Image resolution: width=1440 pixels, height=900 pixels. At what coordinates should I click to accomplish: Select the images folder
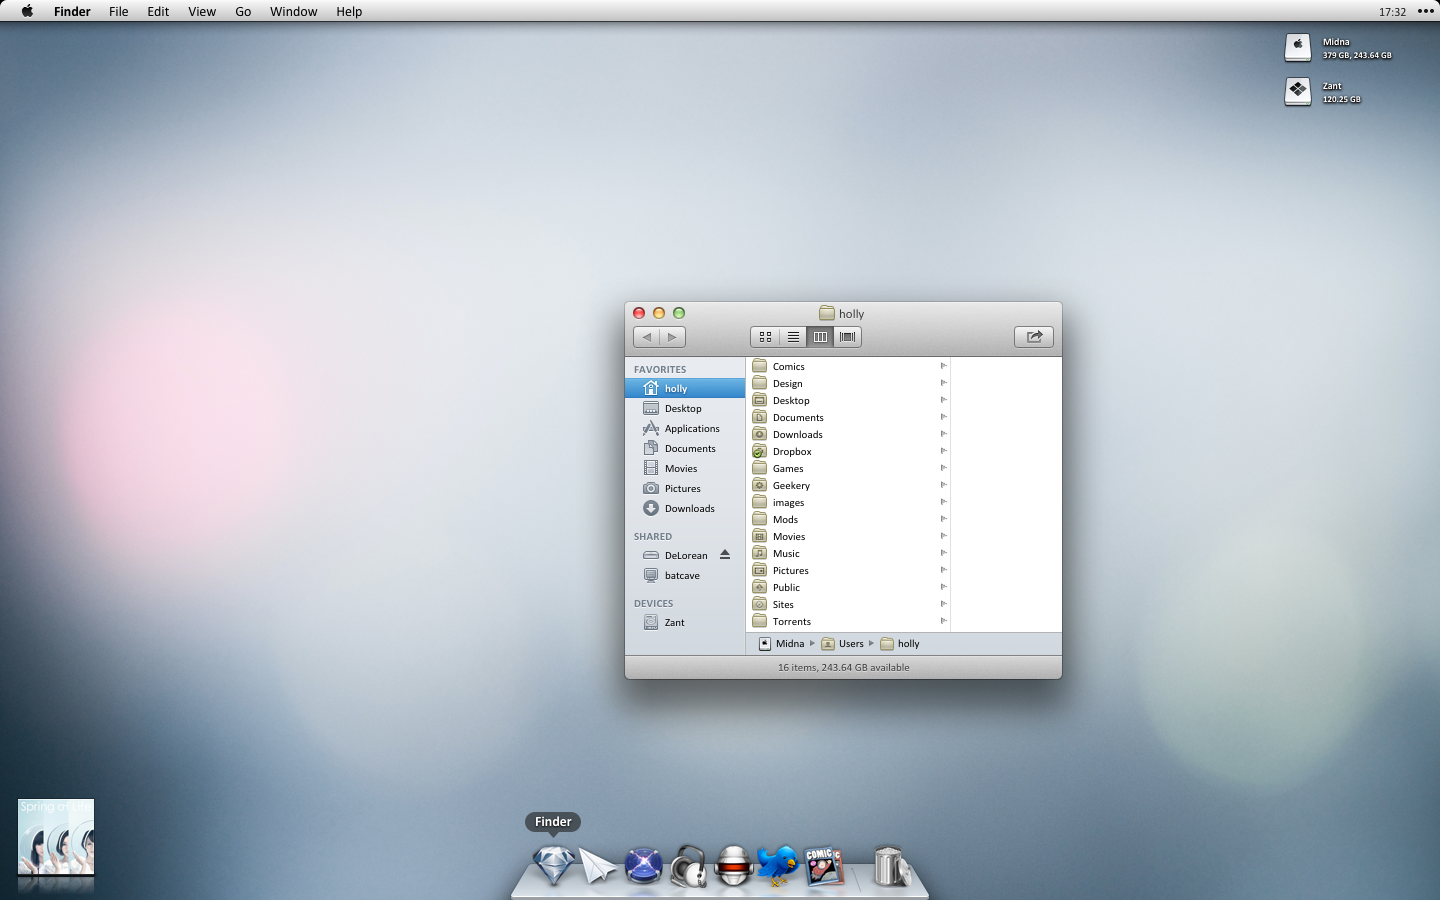pos(848,502)
